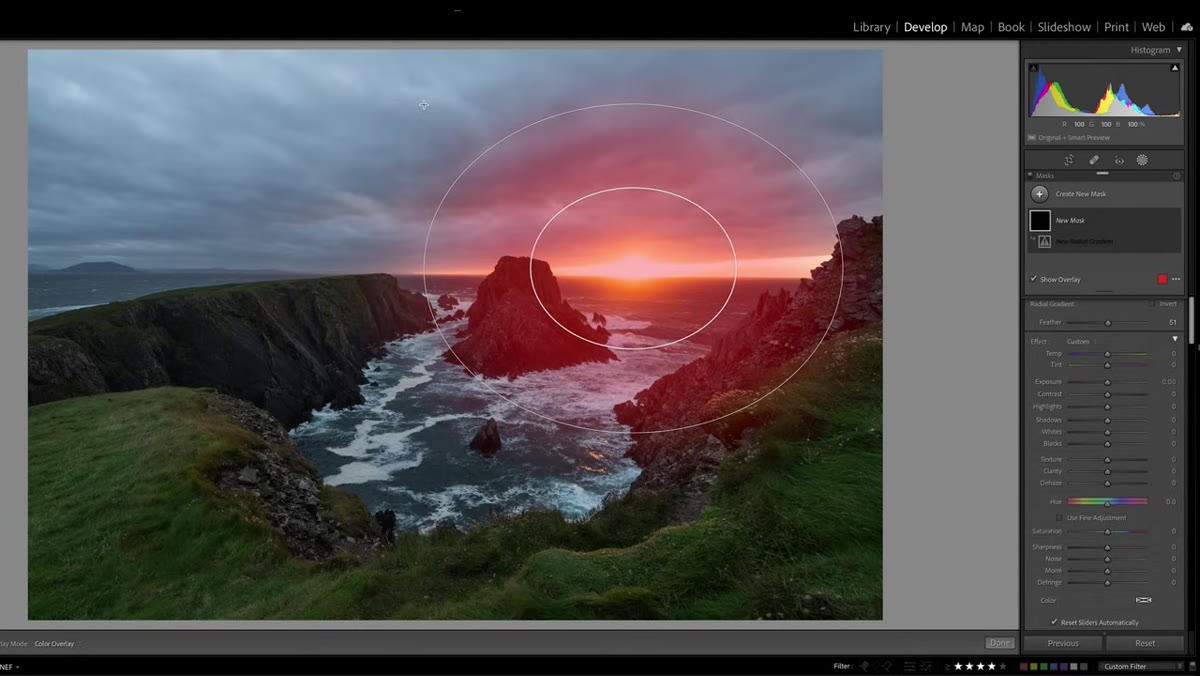The width and height of the screenshot is (1200, 676).
Task: Open the overlay options three-dot menu
Action: [1176, 279]
